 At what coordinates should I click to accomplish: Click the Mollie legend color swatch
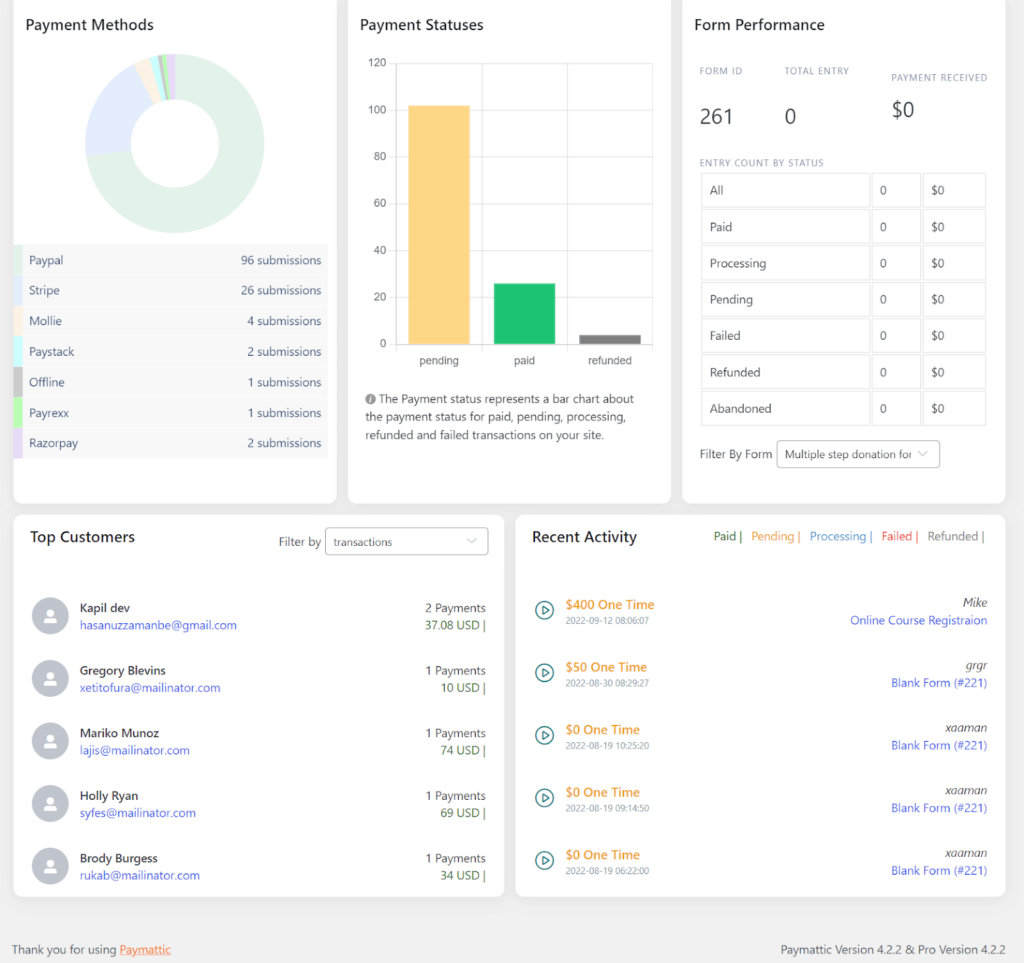tap(18, 321)
